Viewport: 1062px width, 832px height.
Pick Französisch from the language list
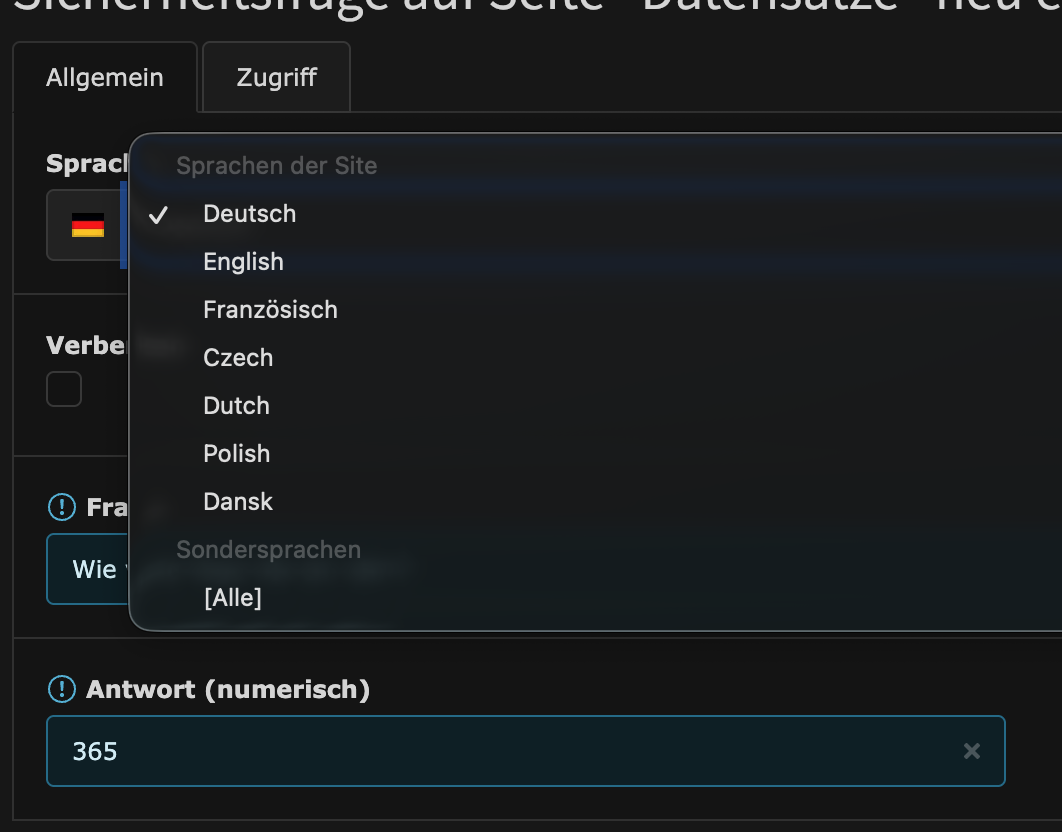tap(270, 310)
